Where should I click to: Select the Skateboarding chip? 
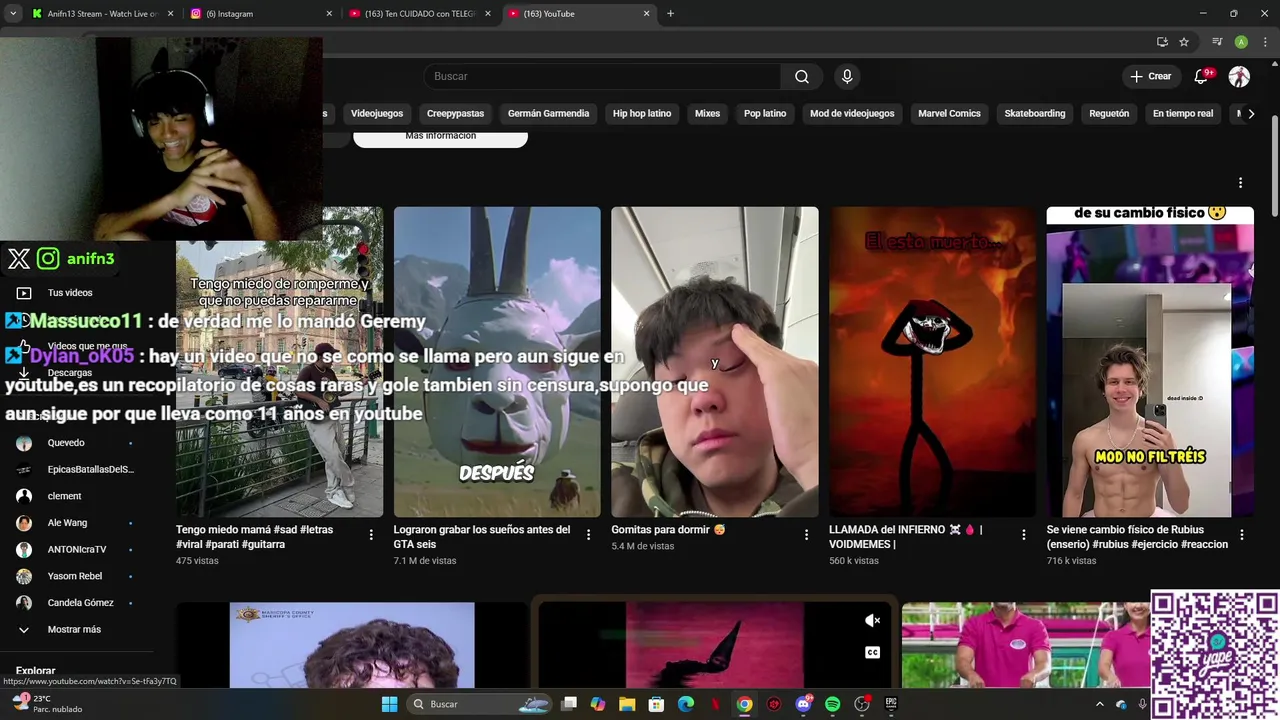(x=1035, y=114)
